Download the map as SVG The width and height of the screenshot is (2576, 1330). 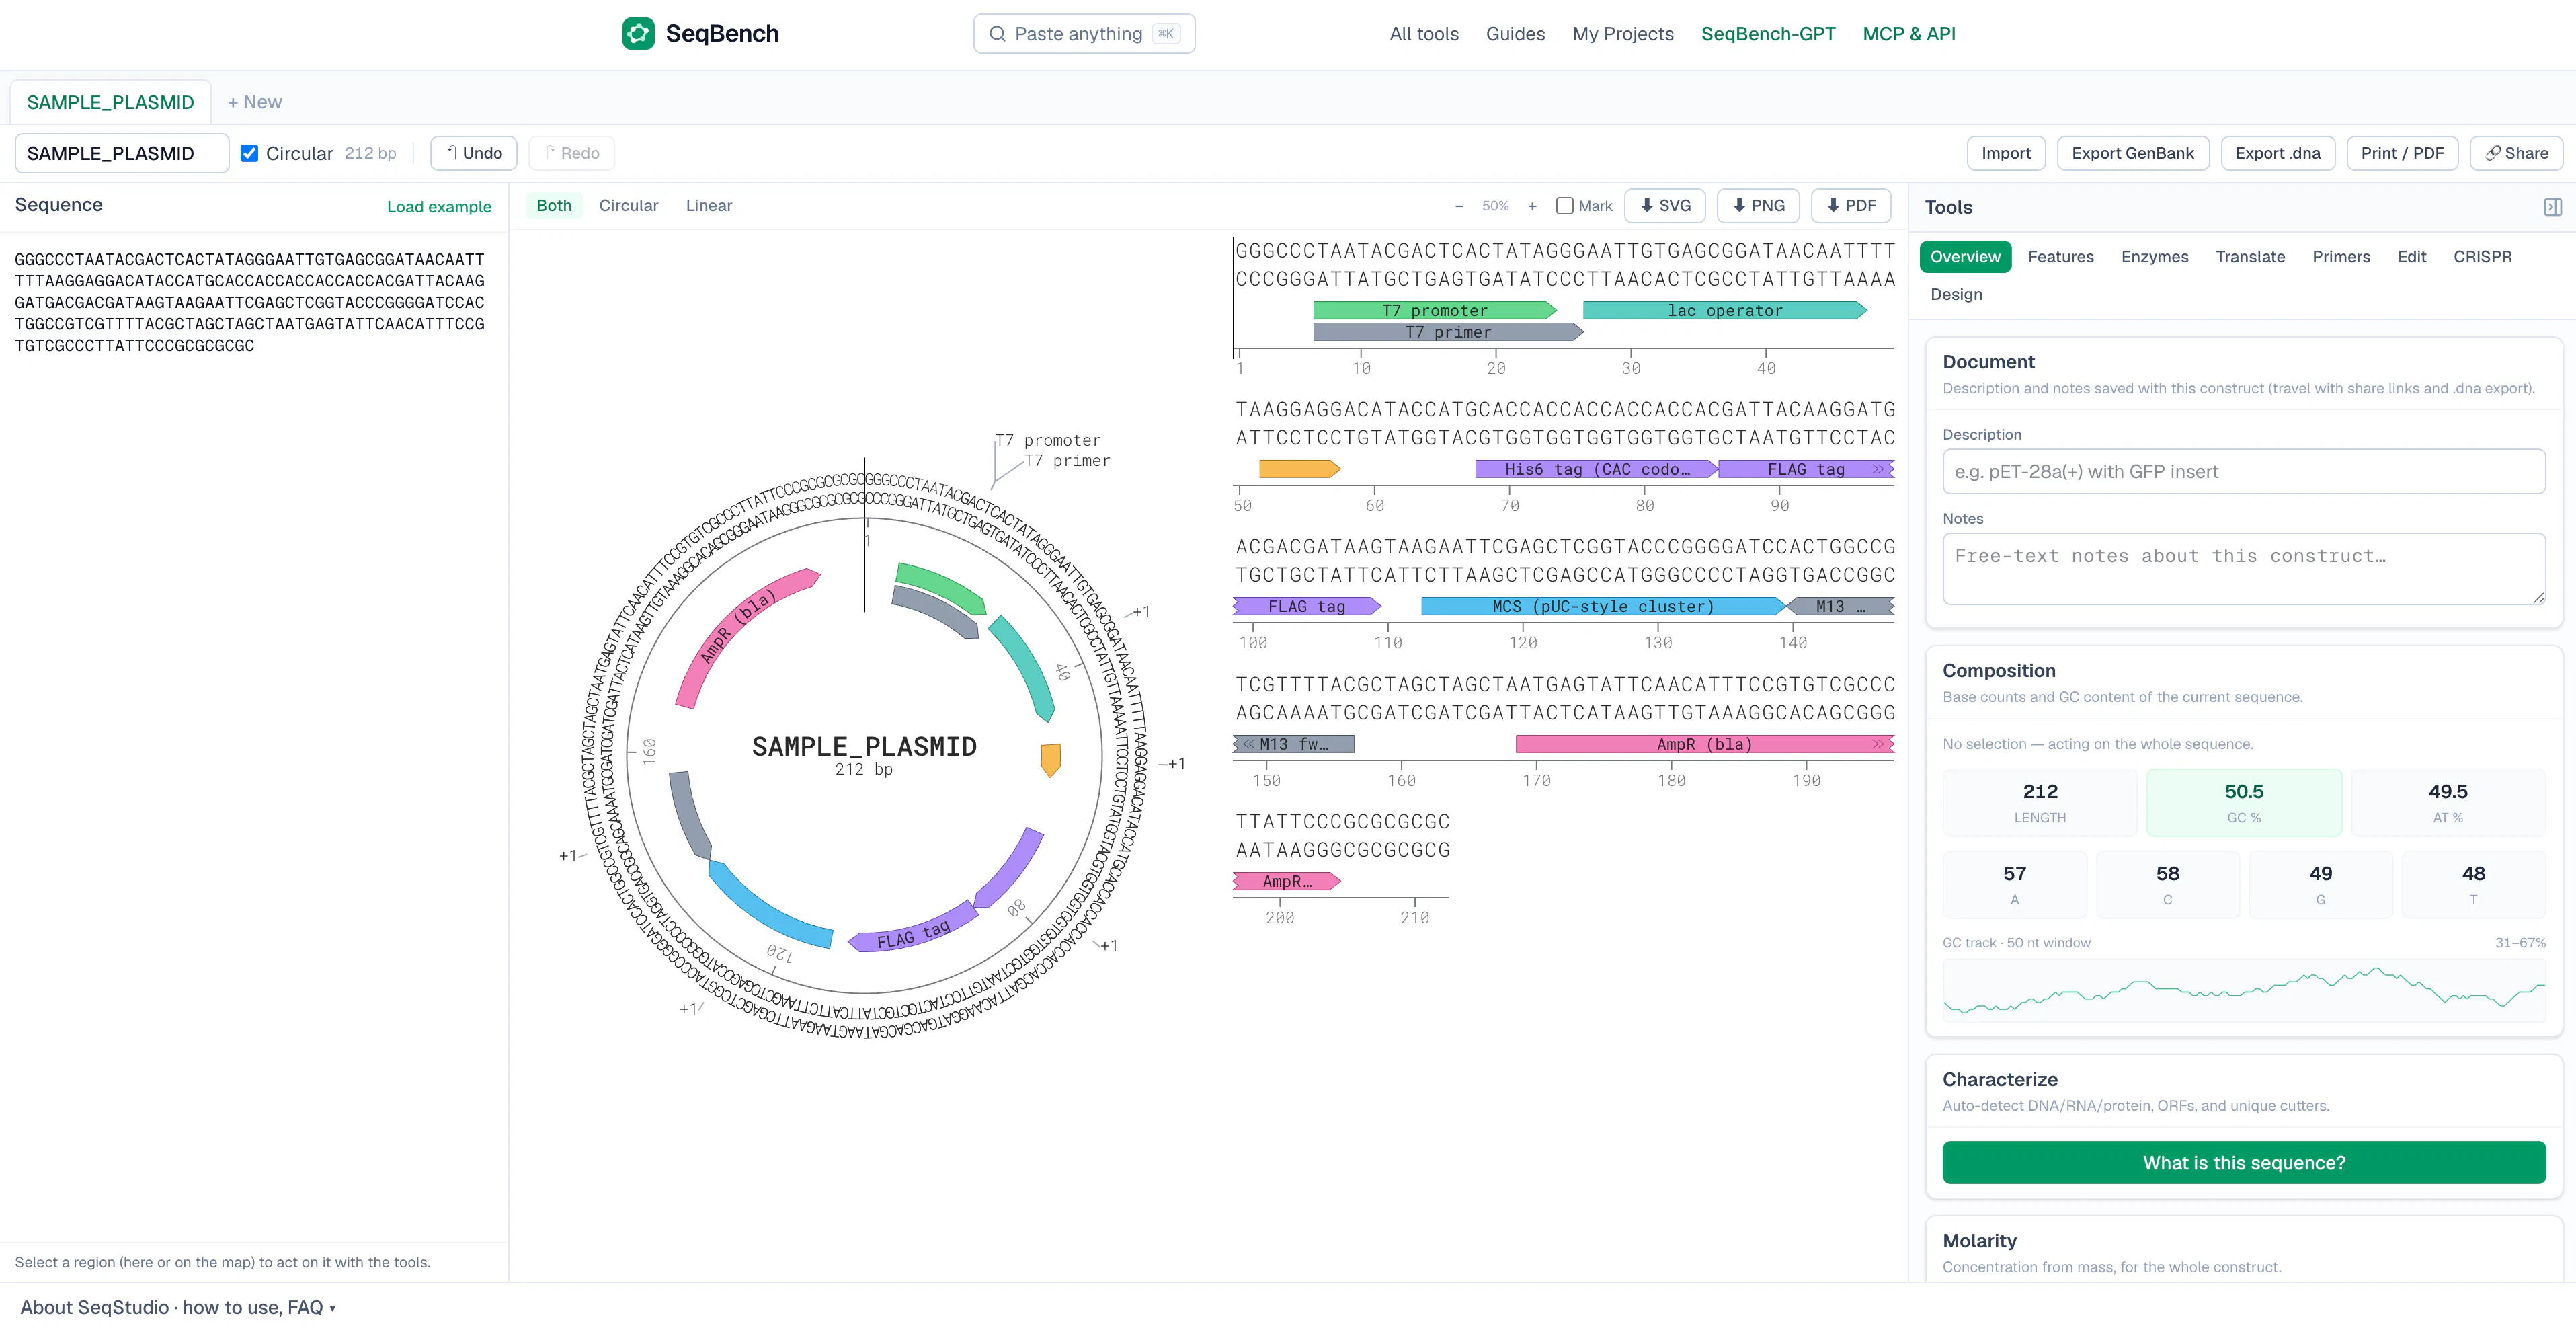(1665, 206)
